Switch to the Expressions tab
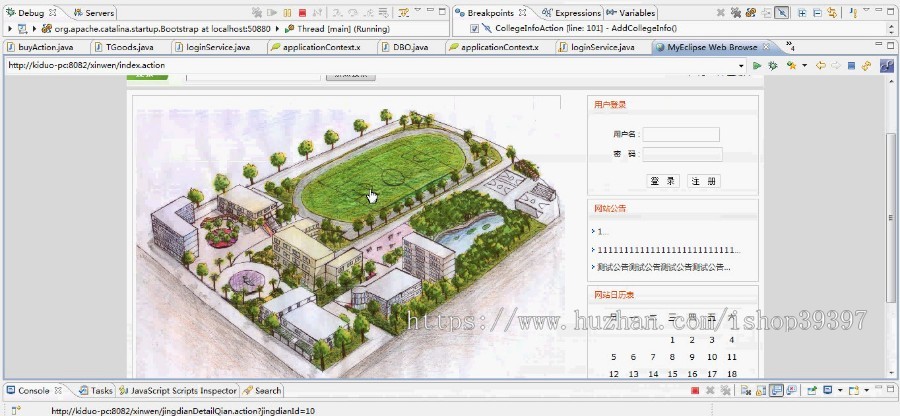This screenshot has height=416, width=900. (572, 13)
